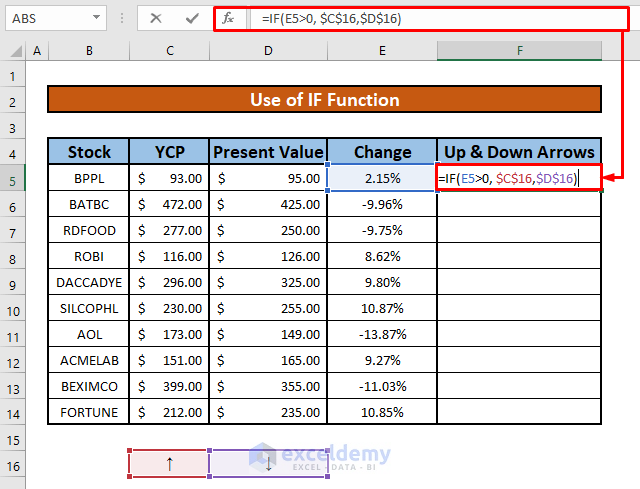The width and height of the screenshot is (640, 489).
Task: Select the BPPL stock cell
Action: pos(89,179)
